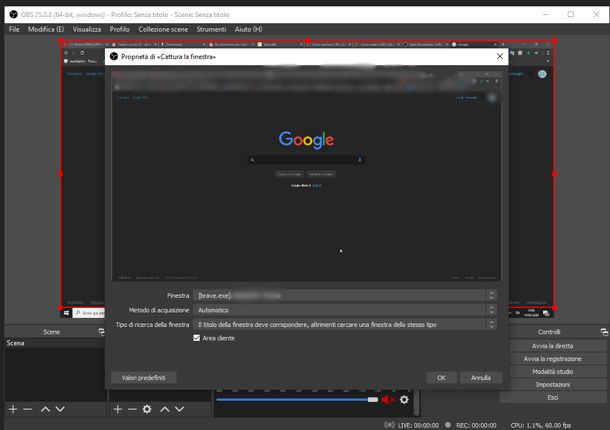Undock the Controlli panel with its header icon
The height and width of the screenshot is (430, 610).
(x=604, y=332)
